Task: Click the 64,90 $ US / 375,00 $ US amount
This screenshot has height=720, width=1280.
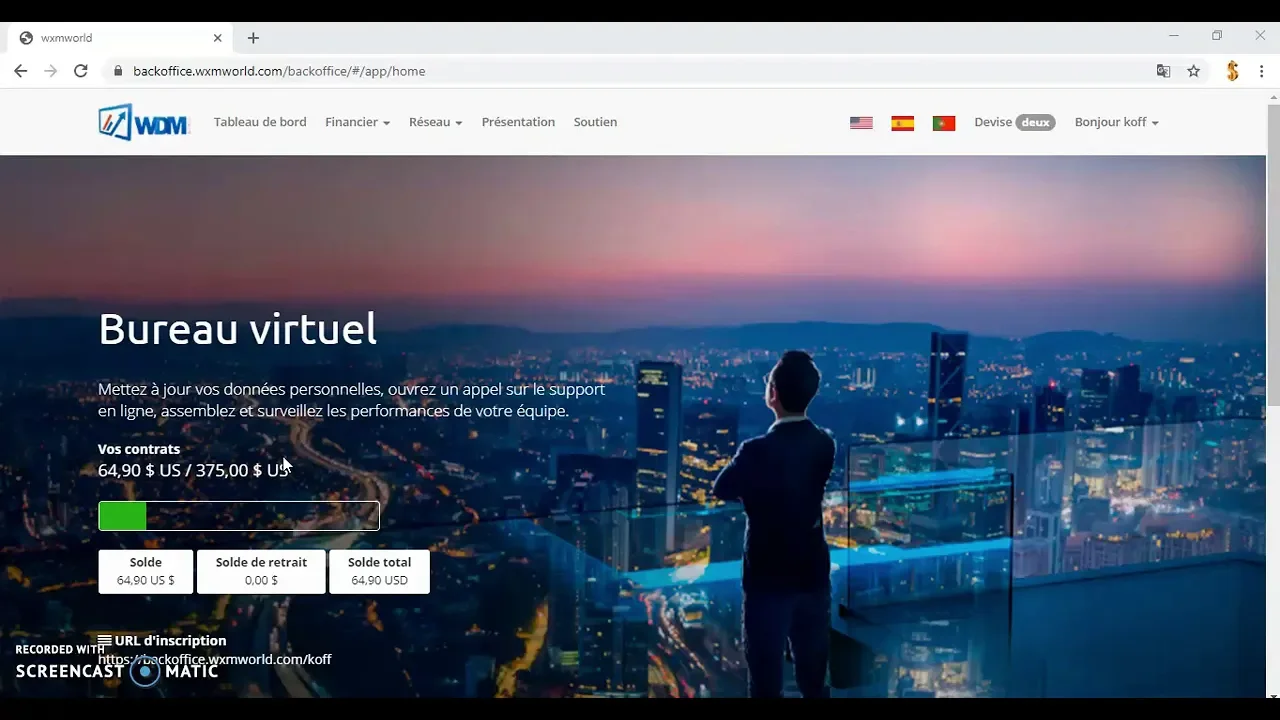Action: click(193, 470)
